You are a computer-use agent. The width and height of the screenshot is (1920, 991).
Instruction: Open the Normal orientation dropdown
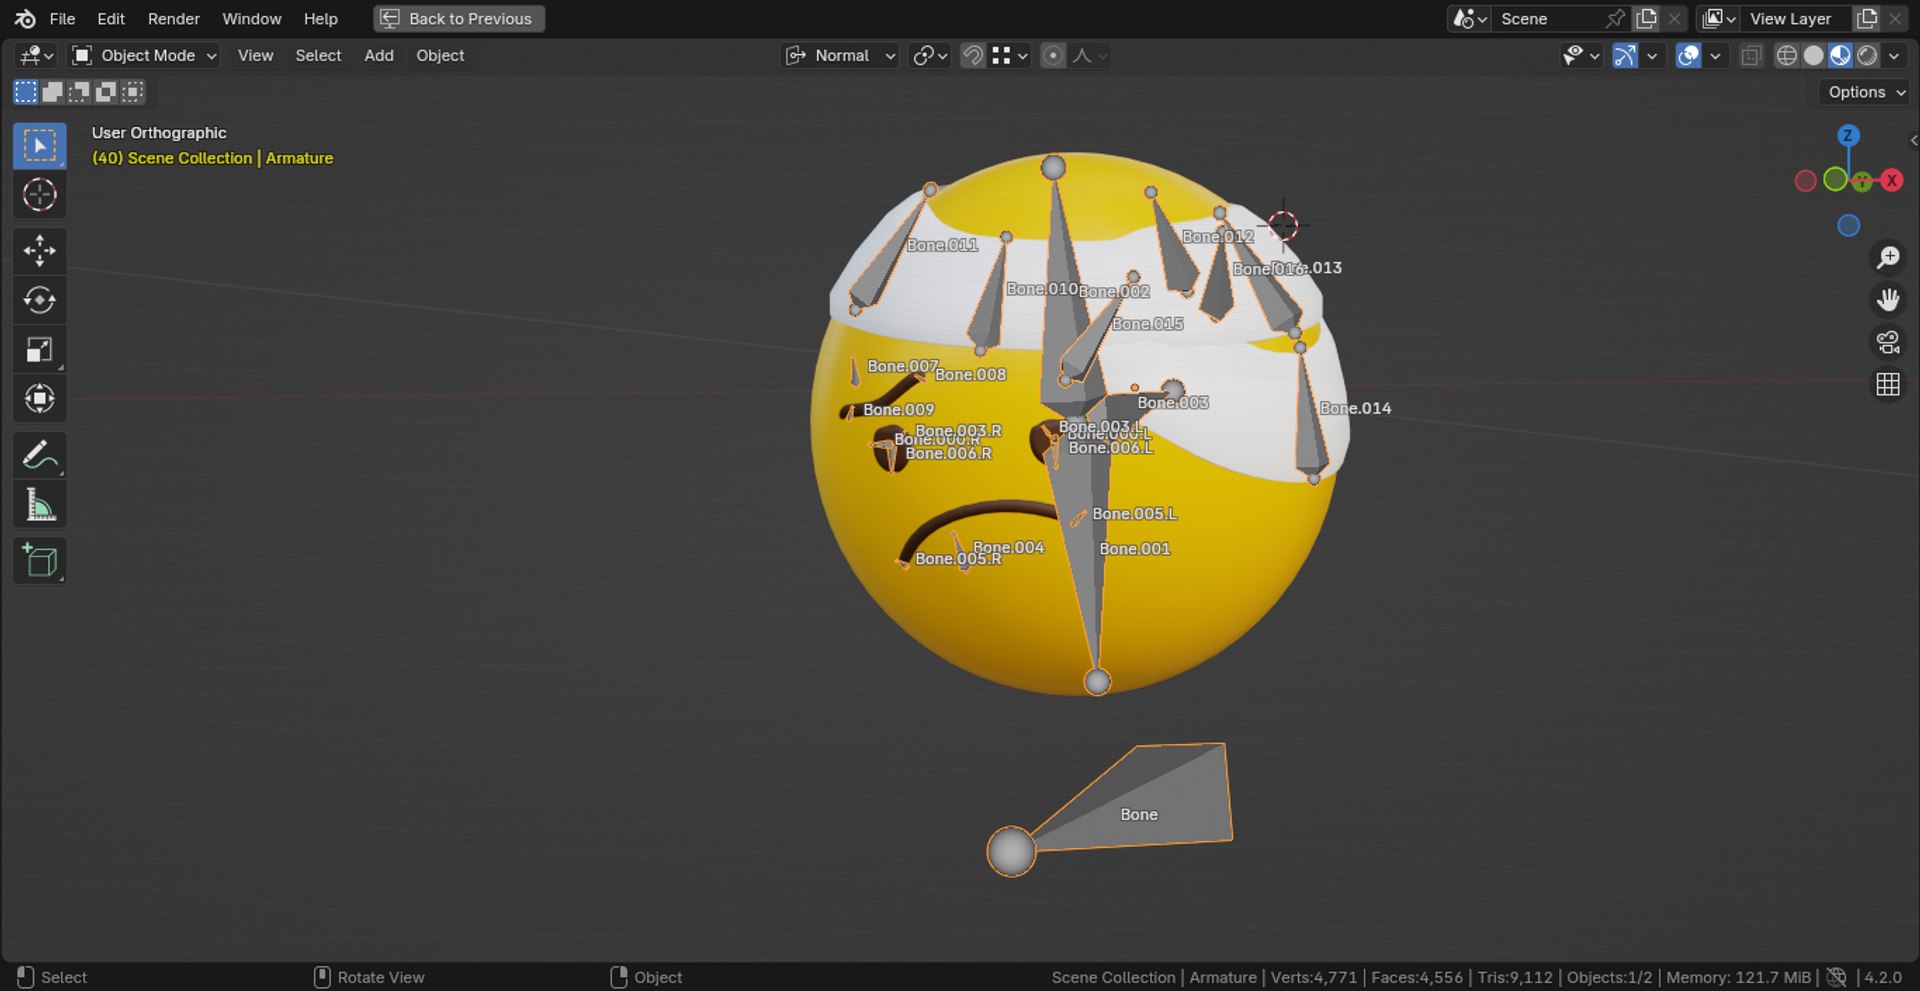(x=840, y=56)
